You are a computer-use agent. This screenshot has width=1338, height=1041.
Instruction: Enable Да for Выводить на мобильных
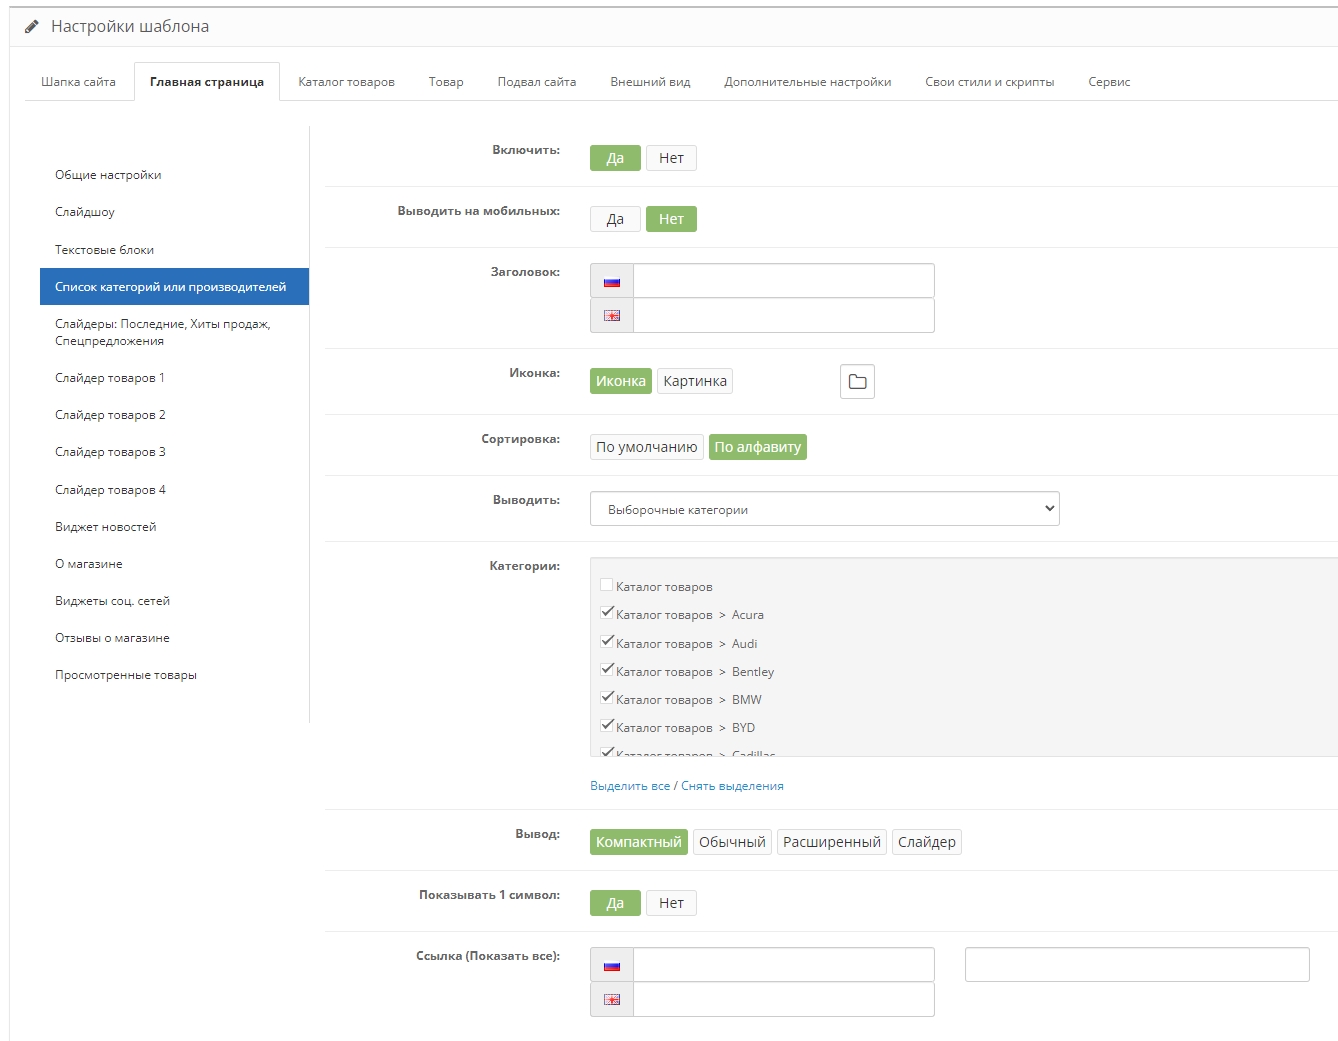coord(615,219)
